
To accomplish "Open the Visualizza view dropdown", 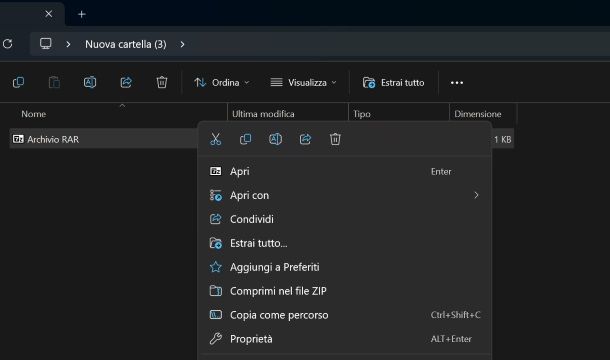I will [303, 83].
